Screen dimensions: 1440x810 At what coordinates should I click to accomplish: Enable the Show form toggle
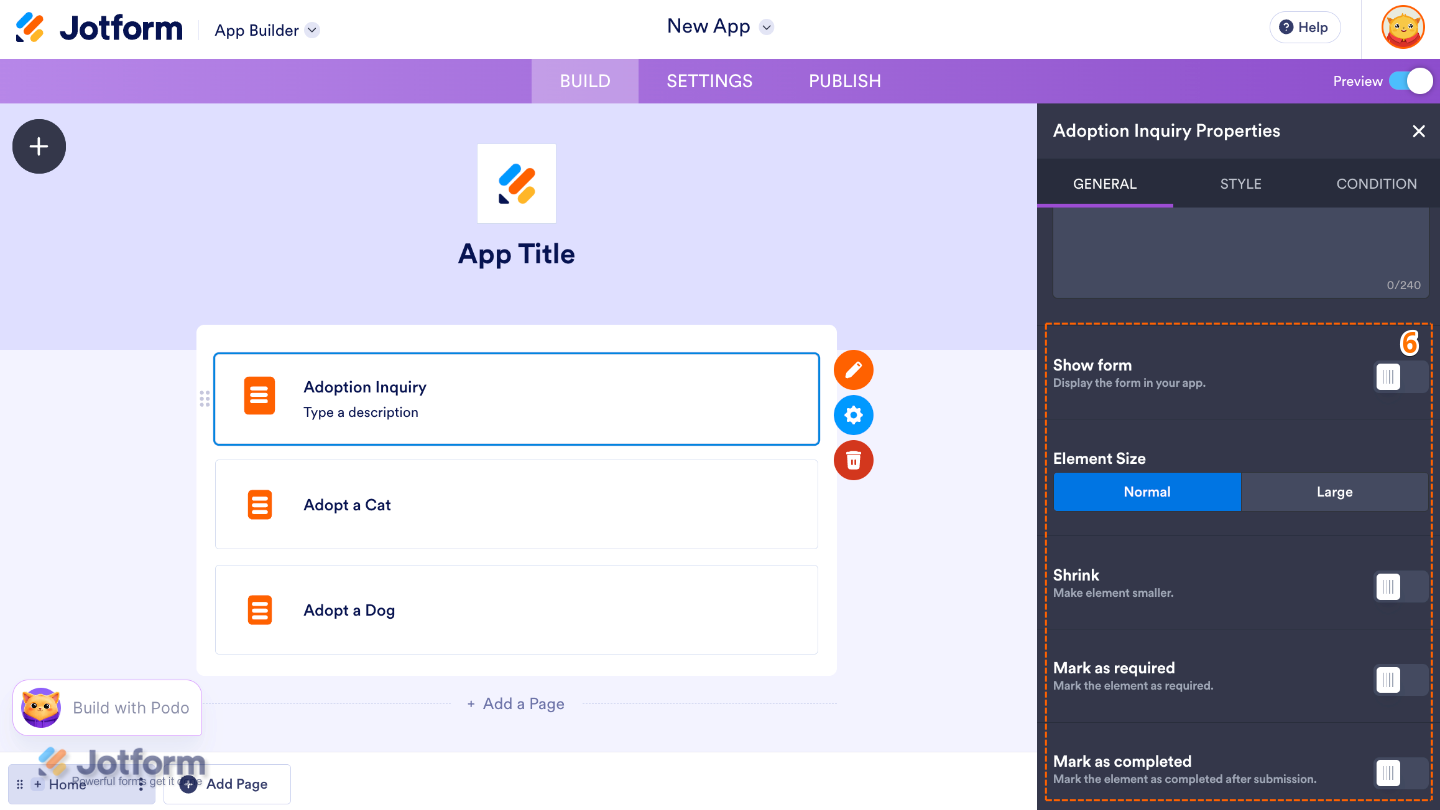click(x=1399, y=377)
